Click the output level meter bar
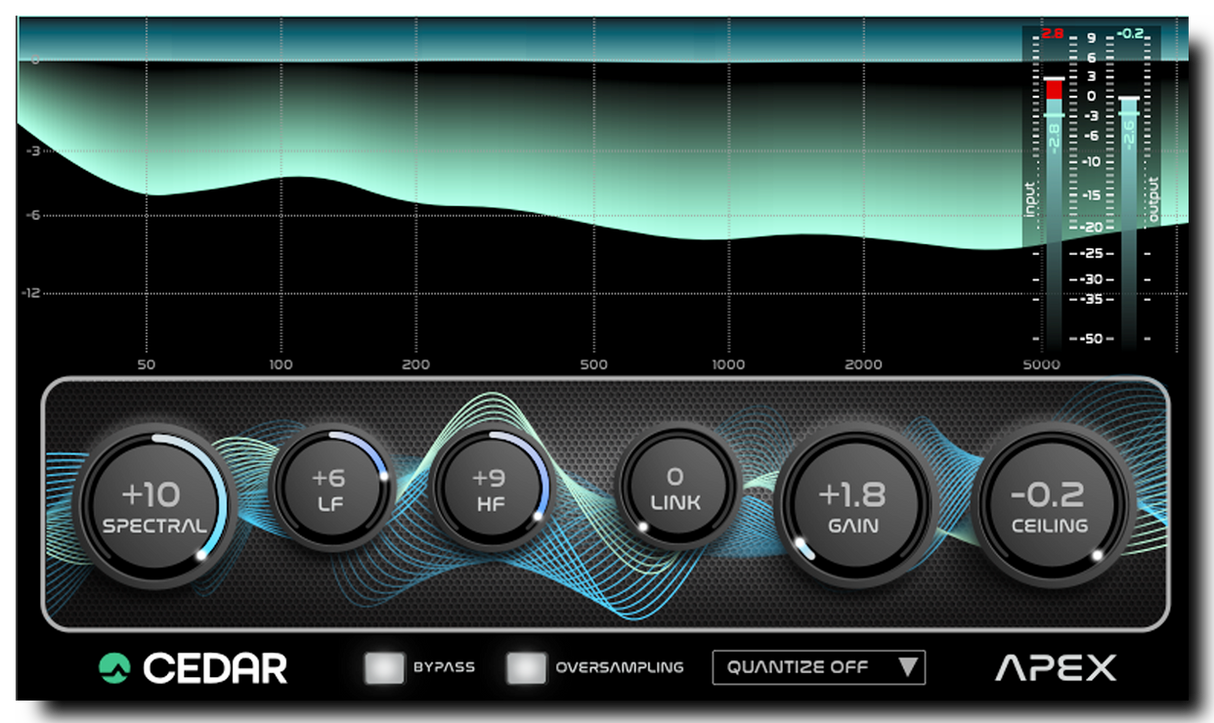1214x723 pixels. 1129,225
